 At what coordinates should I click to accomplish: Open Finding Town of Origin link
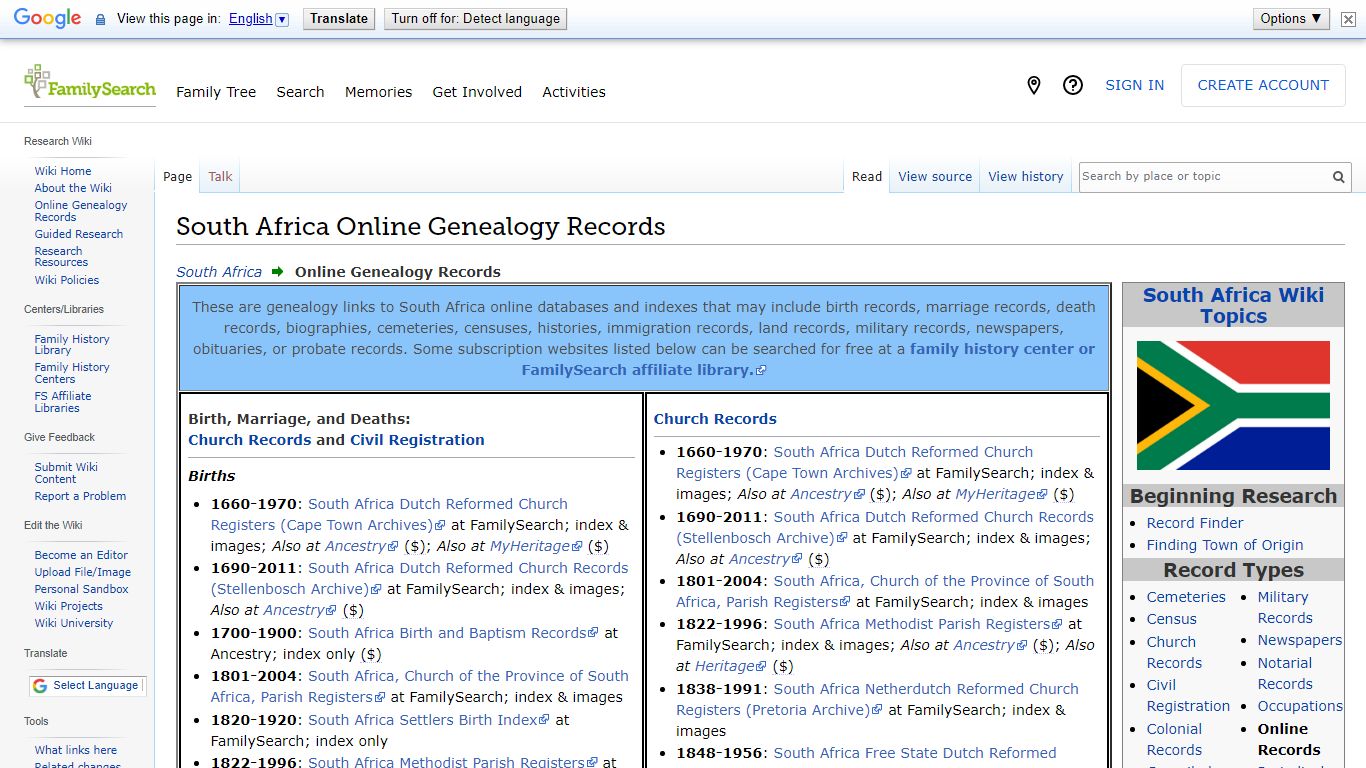(x=1225, y=545)
